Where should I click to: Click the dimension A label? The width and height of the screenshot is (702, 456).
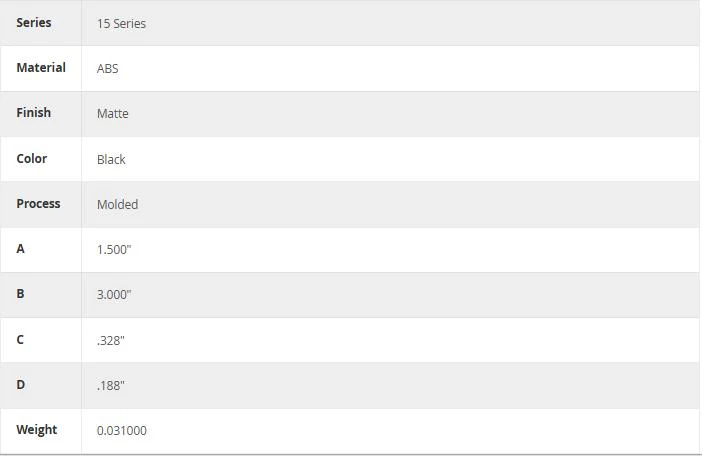click(21, 249)
